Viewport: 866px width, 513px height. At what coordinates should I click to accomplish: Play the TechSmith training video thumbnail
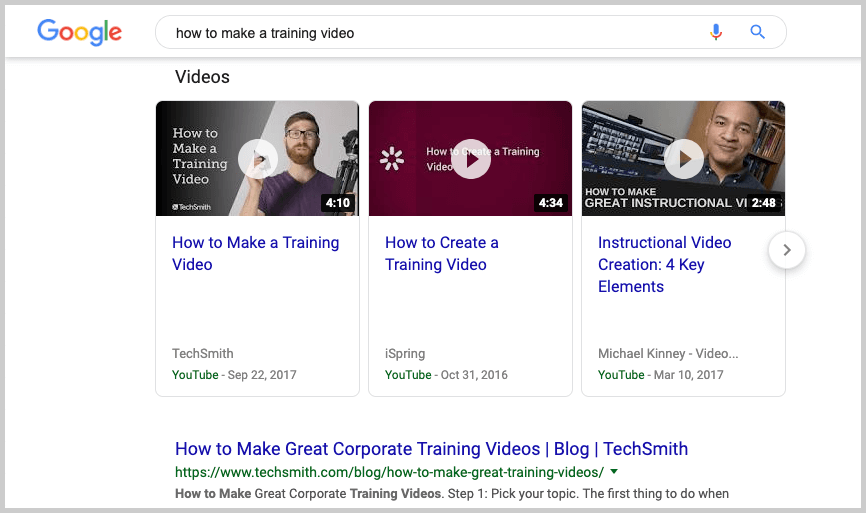[257, 158]
